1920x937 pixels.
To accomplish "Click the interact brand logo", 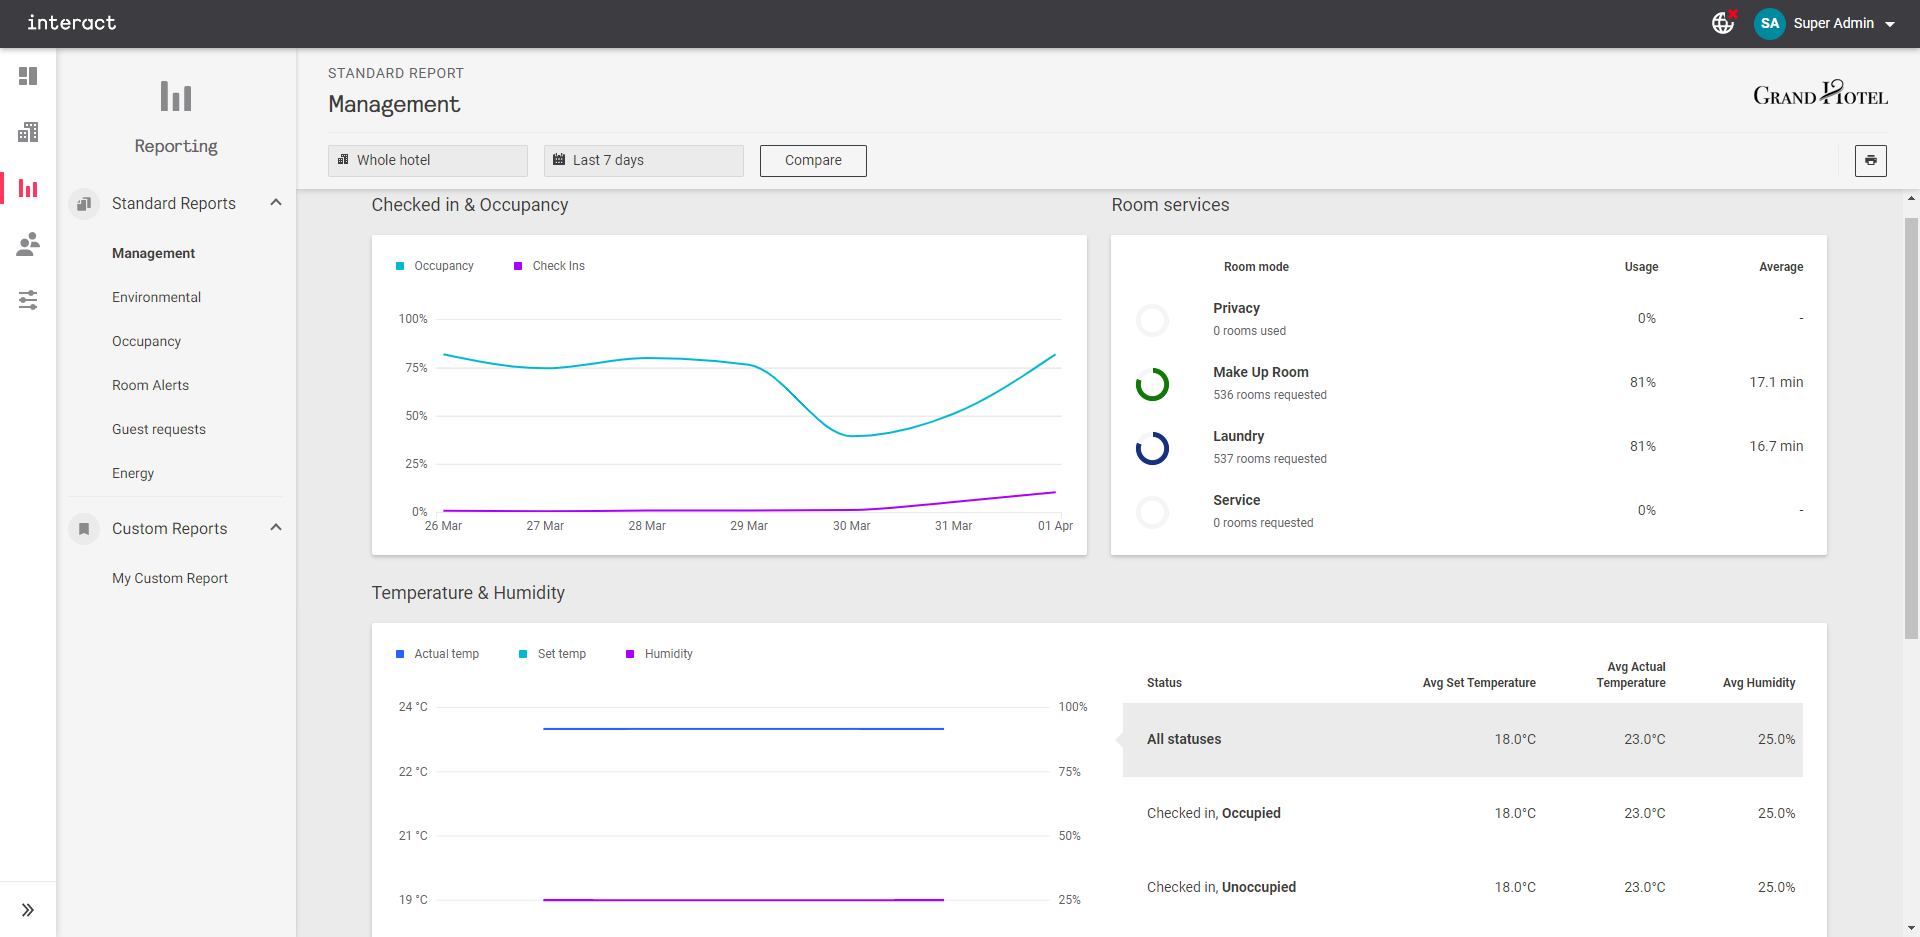I will (x=71, y=22).
